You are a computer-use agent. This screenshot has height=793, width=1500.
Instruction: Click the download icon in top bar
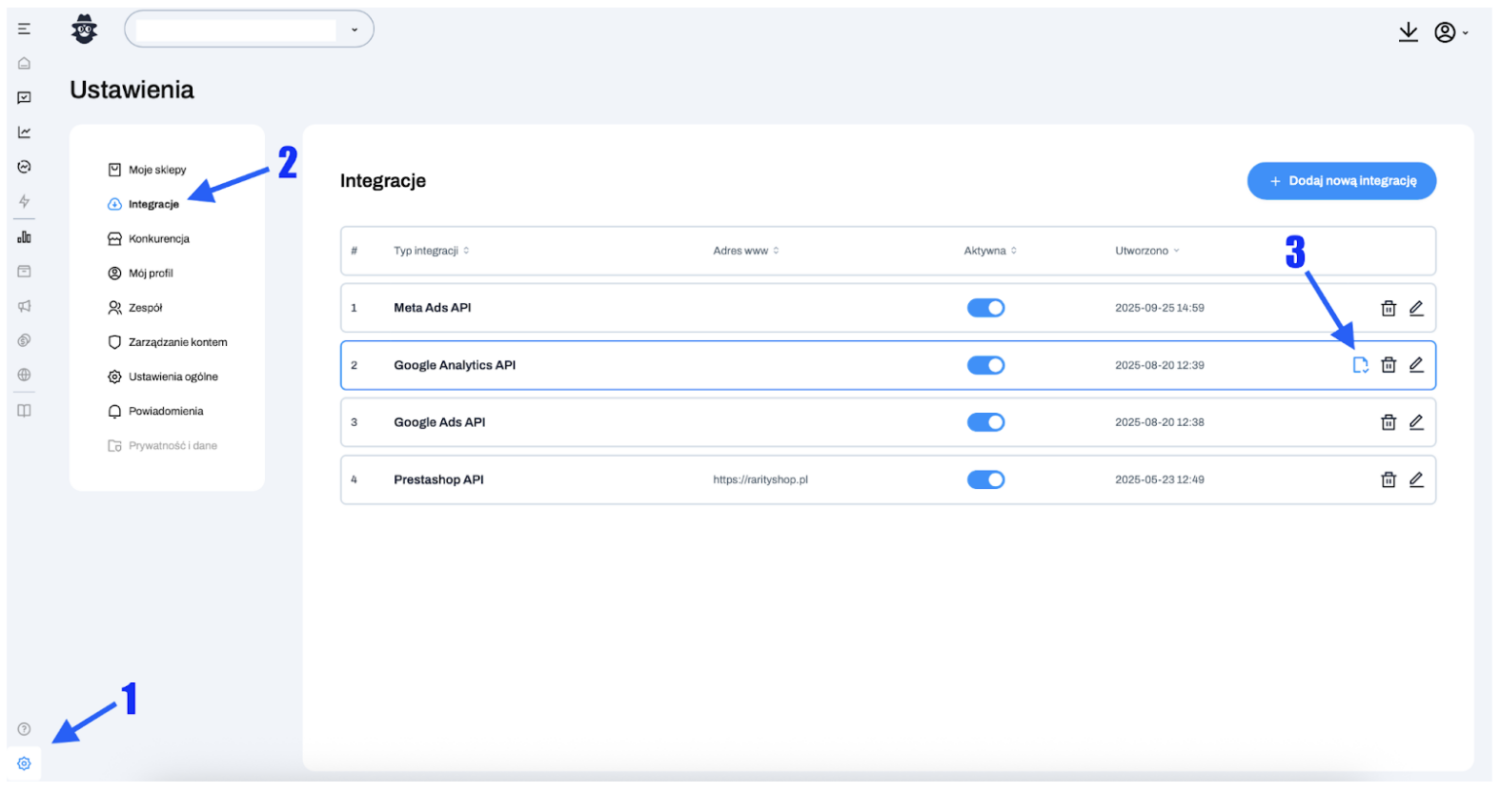(x=1408, y=32)
